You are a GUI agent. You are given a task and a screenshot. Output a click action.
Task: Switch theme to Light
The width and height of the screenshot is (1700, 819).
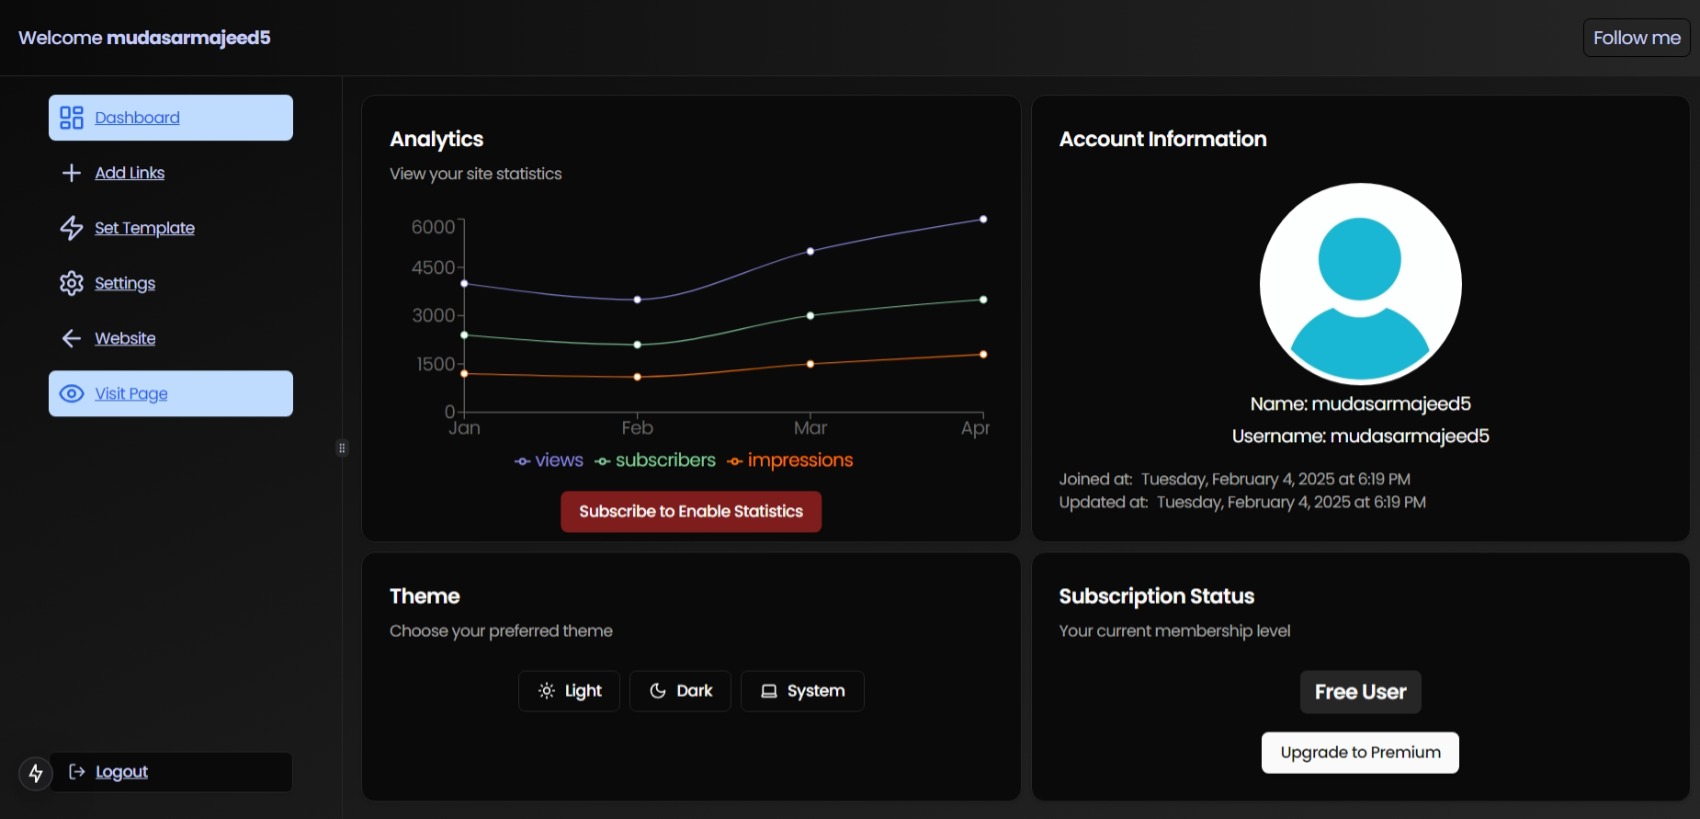[569, 691]
